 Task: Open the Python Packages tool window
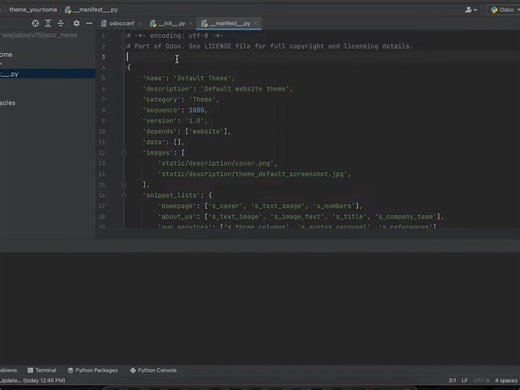tap(93, 370)
